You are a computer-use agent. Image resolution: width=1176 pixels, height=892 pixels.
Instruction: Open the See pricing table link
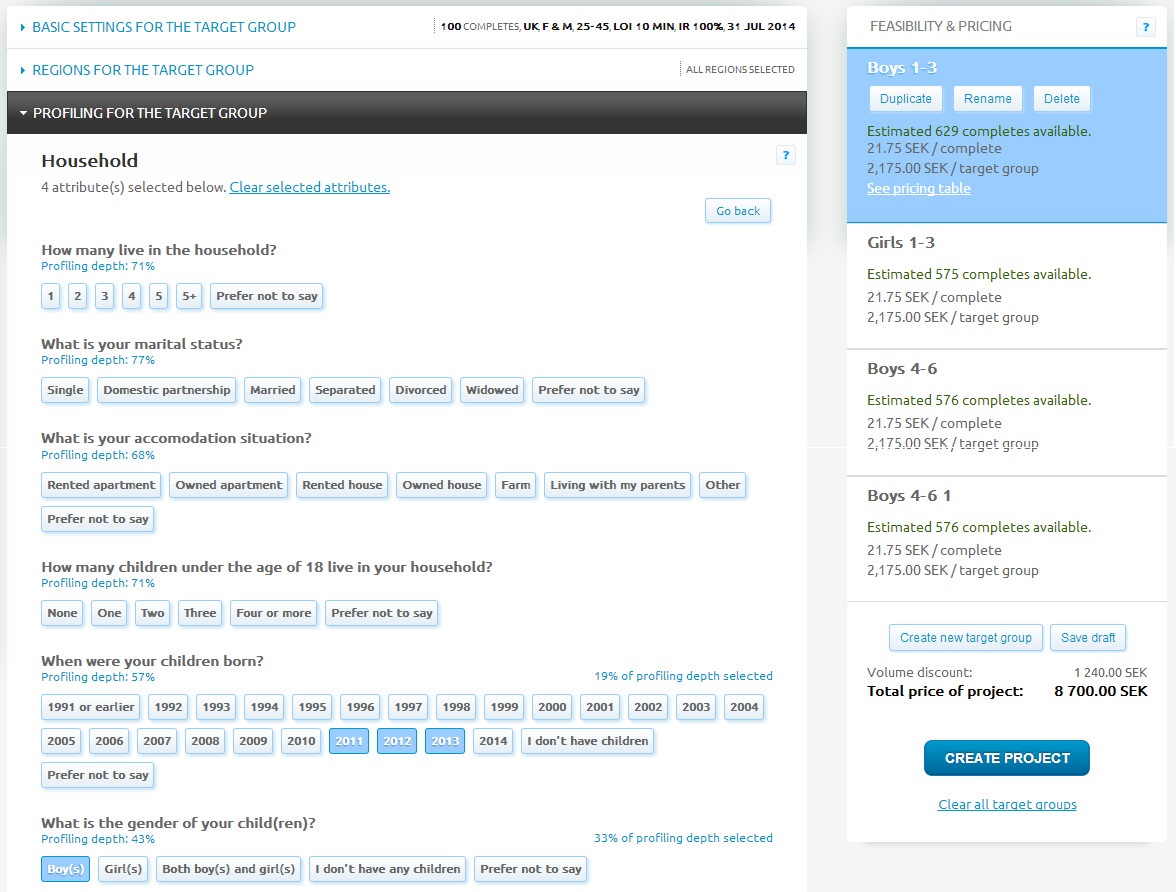(x=918, y=188)
